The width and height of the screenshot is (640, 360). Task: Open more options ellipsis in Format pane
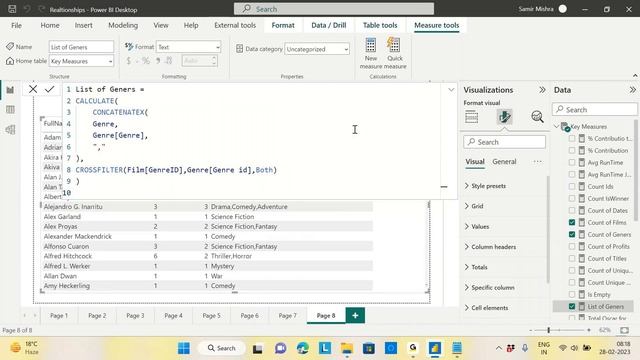(537, 162)
